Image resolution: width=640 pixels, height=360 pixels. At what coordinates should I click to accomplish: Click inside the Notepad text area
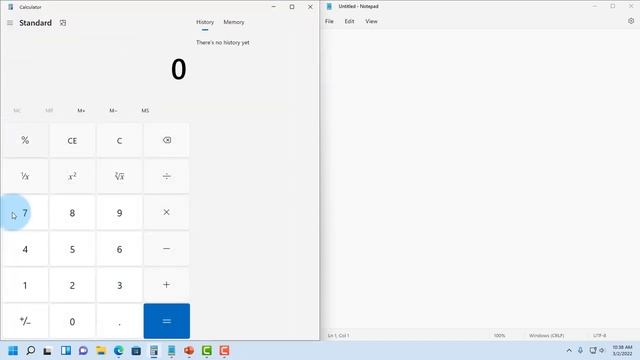[480, 180]
